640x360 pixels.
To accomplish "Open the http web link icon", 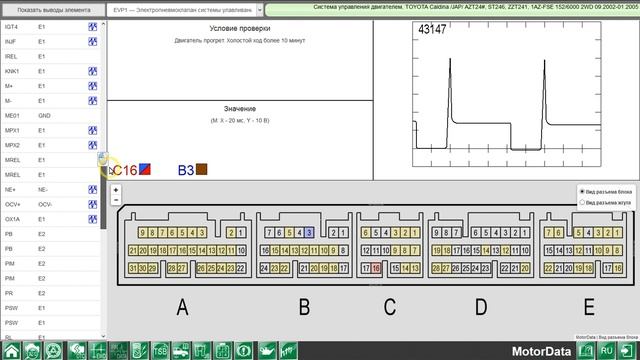I will pos(288,351).
